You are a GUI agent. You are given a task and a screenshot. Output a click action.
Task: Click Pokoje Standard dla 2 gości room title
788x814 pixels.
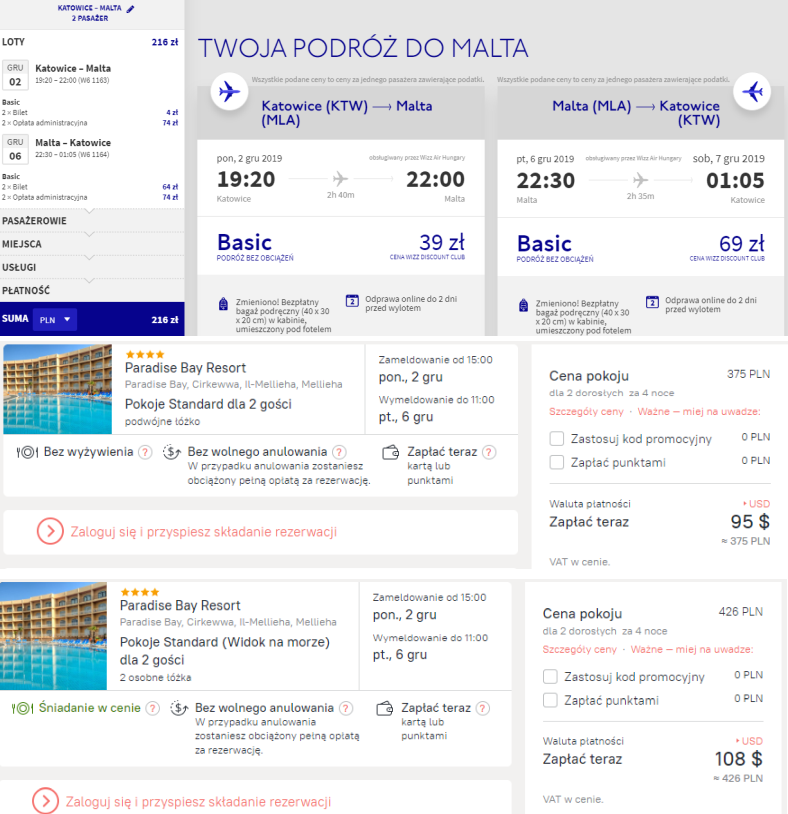click(x=208, y=404)
